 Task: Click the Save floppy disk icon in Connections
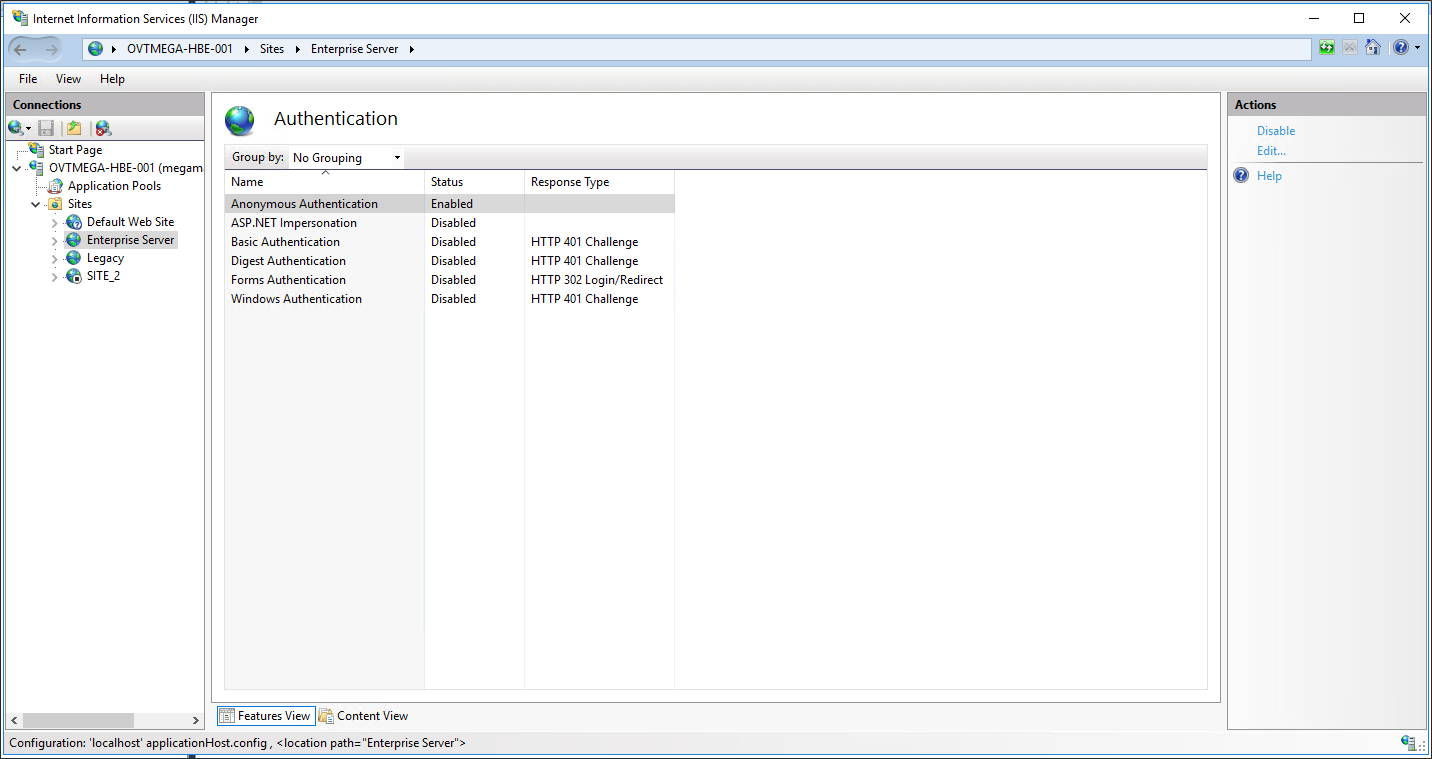point(46,128)
